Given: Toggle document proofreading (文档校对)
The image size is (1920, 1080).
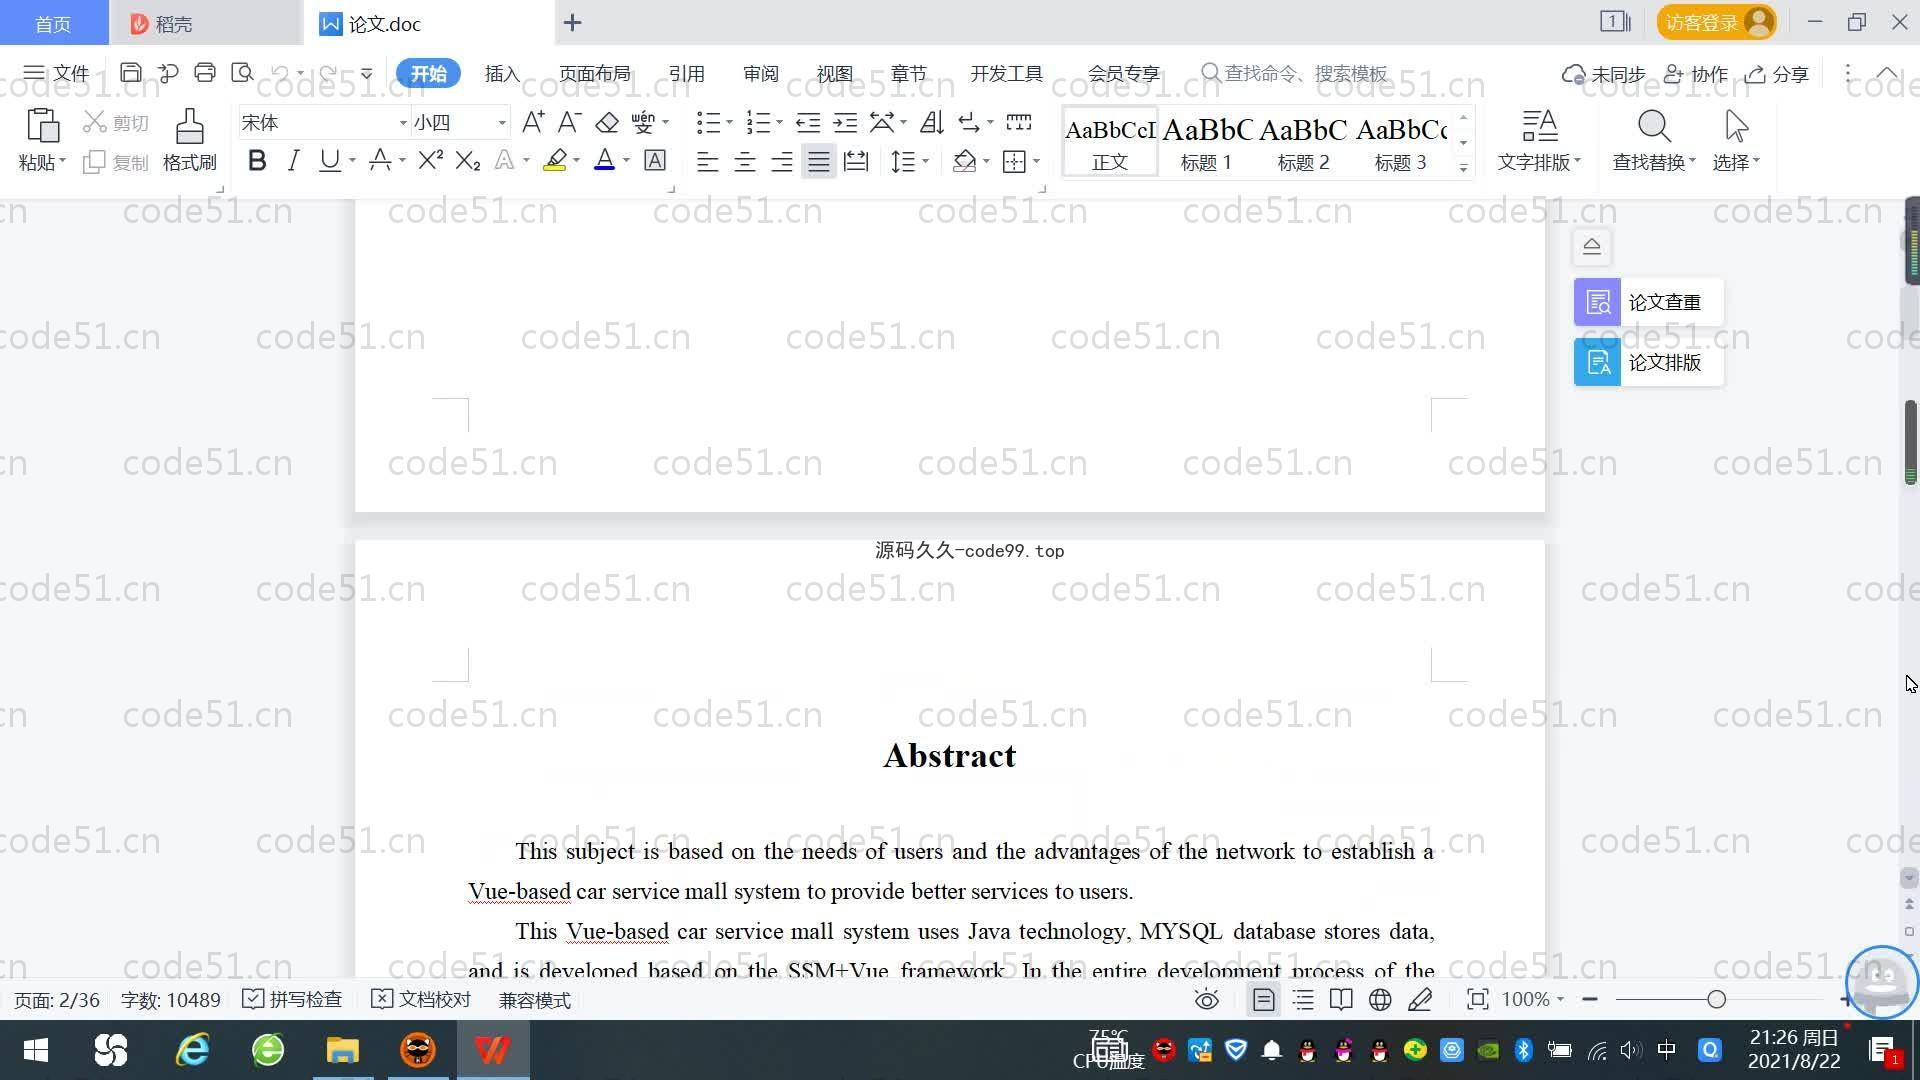Looking at the screenshot, I should point(421,1000).
